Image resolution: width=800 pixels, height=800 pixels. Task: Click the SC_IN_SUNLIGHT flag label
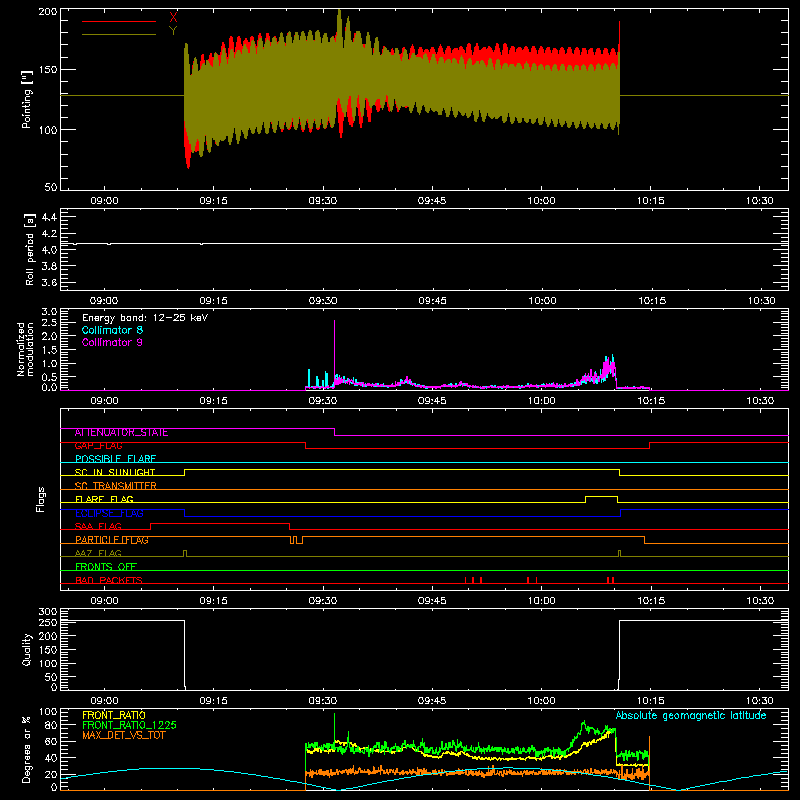point(115,472)
